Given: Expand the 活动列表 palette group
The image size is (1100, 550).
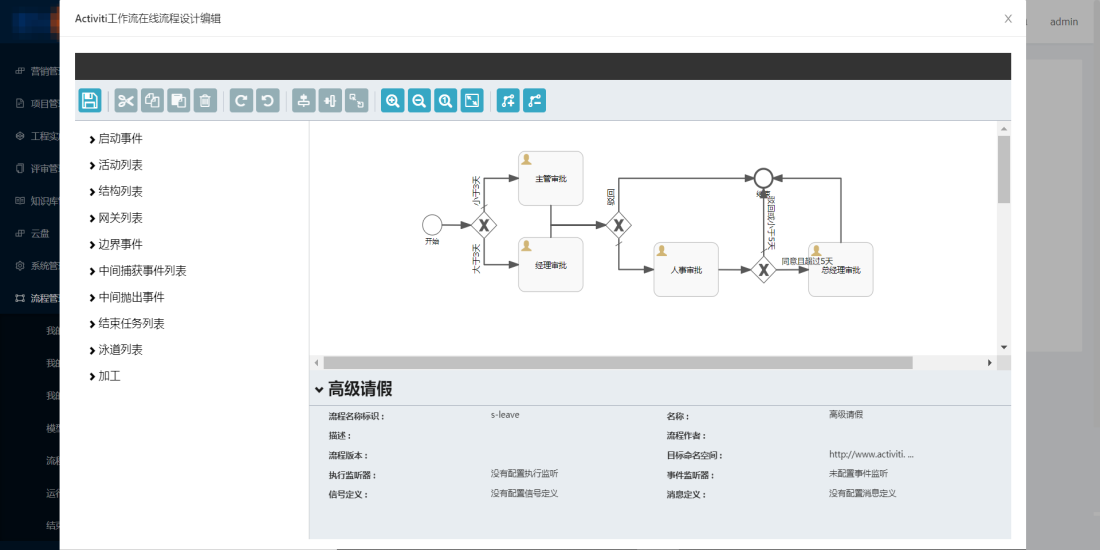Looking at the screenshot, I should 116,166.
